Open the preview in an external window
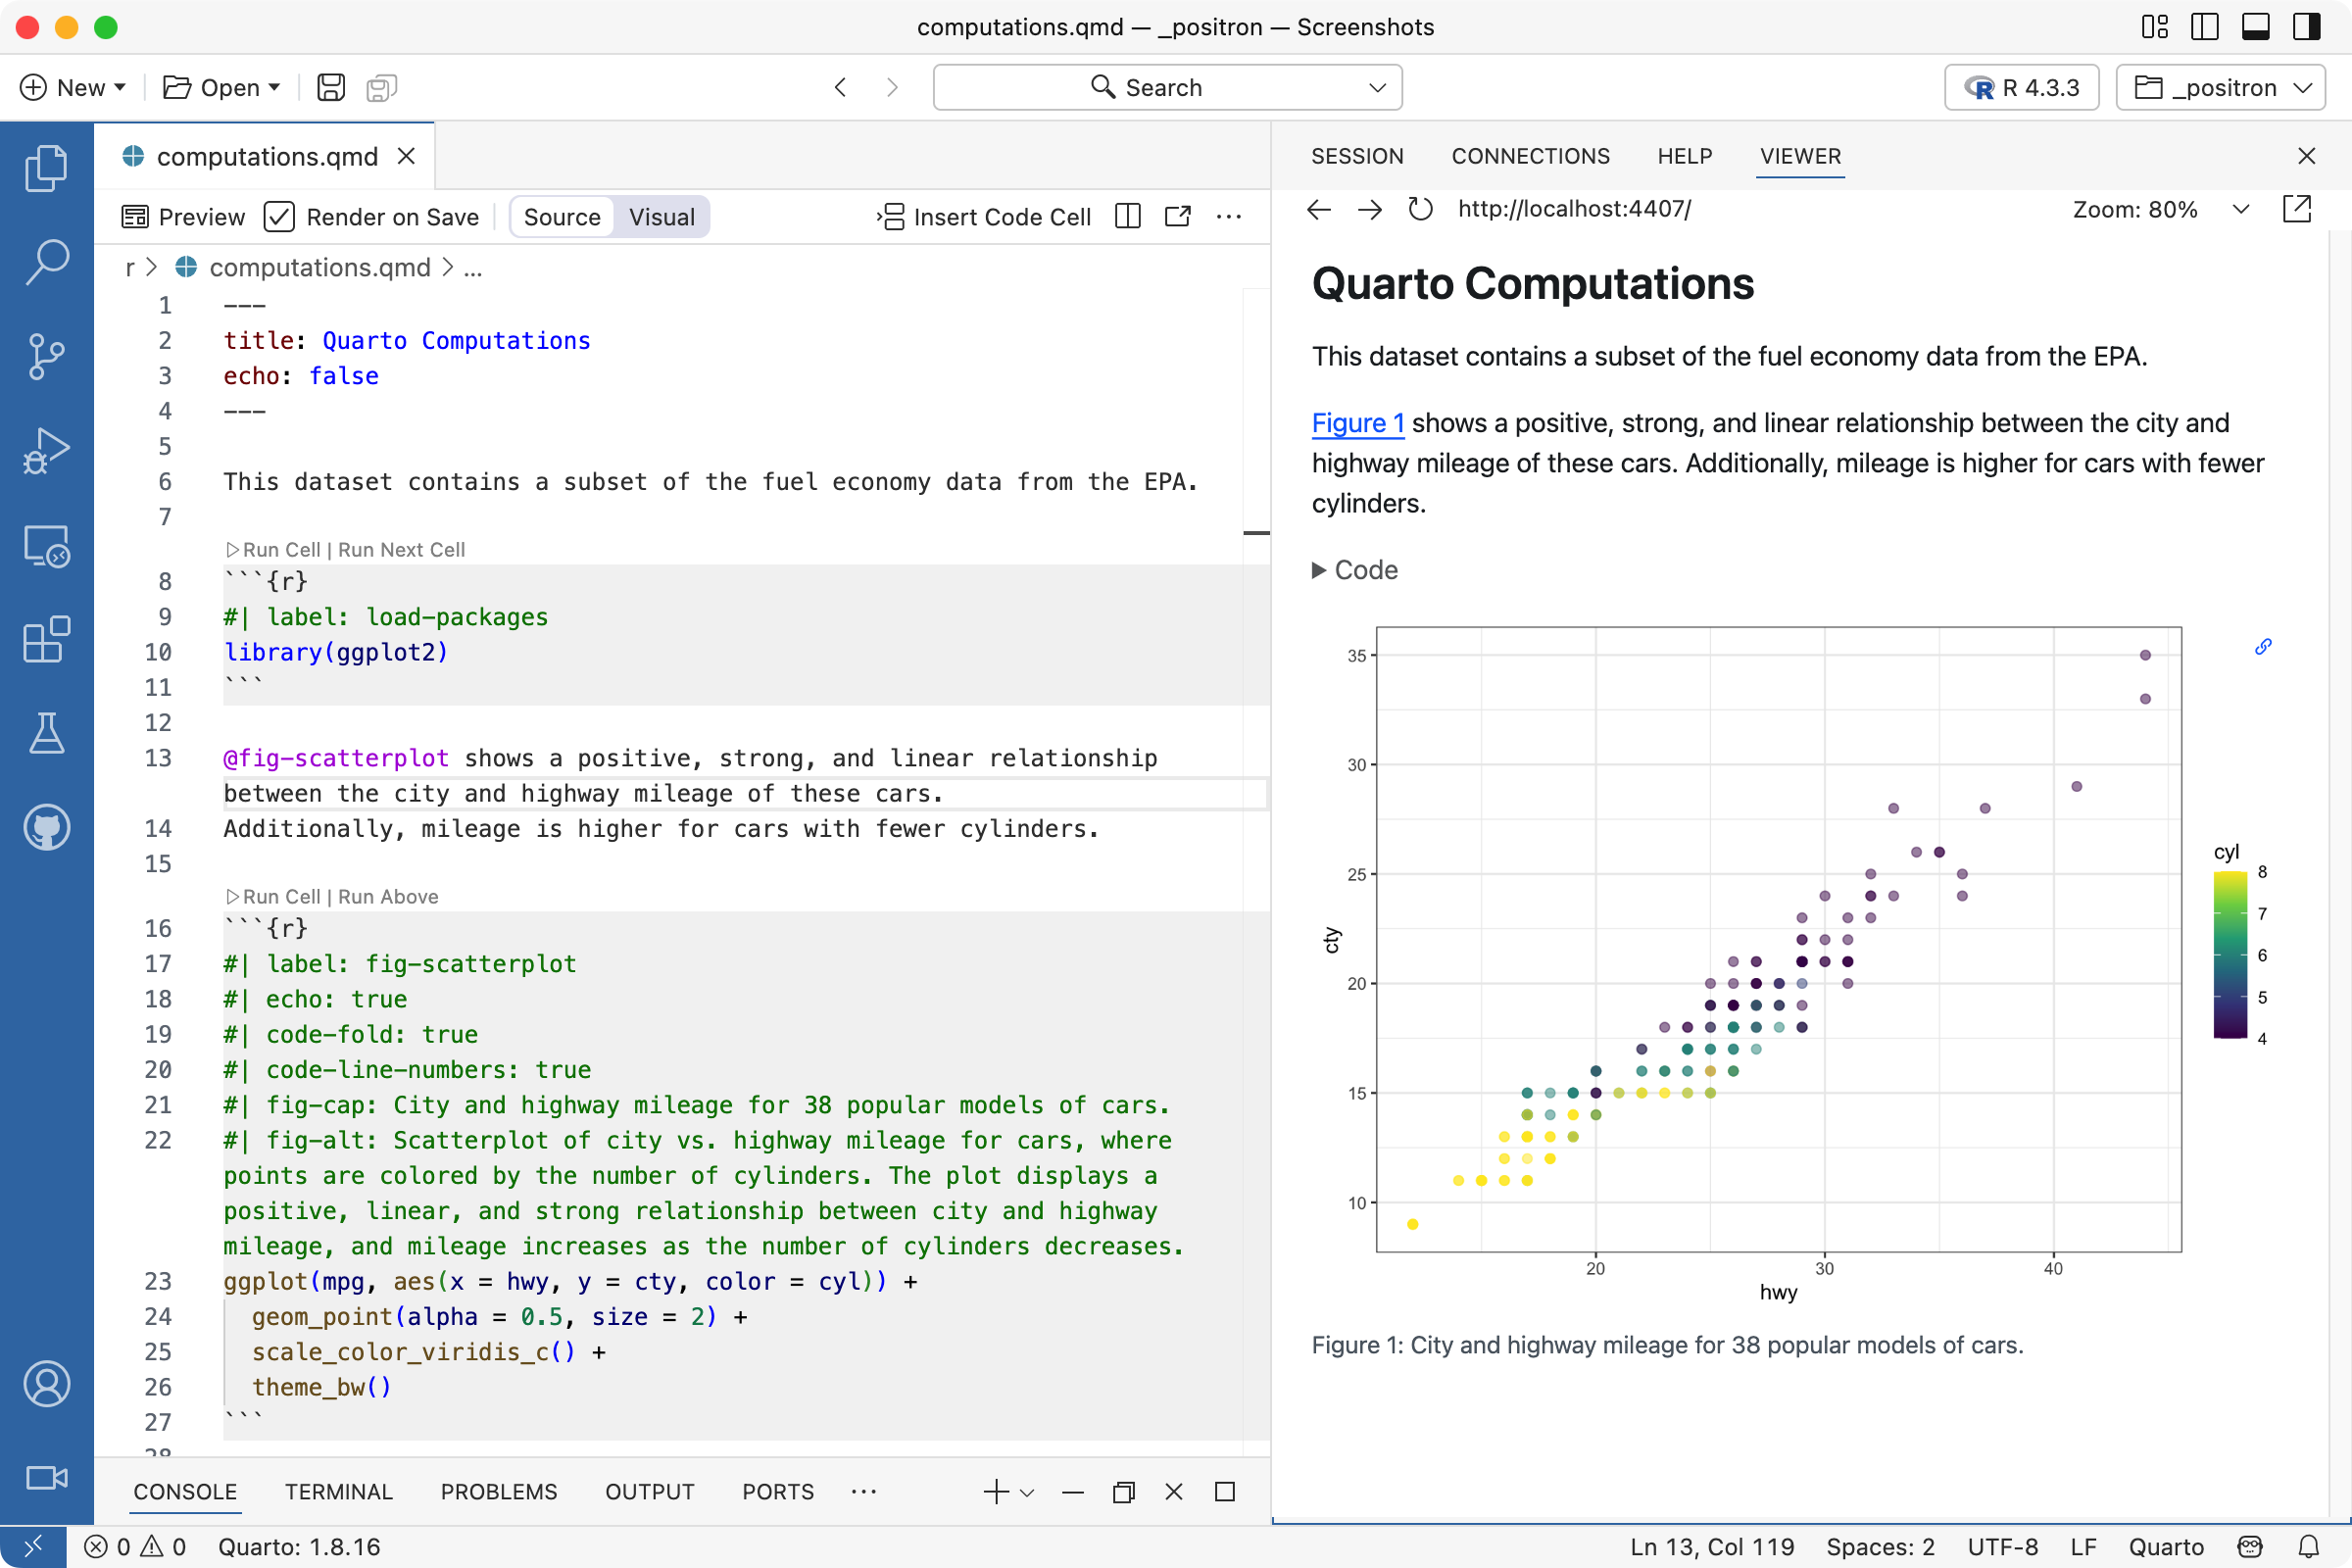The height and width of the screenshot is (1568, 2352). click(1178, 216)
